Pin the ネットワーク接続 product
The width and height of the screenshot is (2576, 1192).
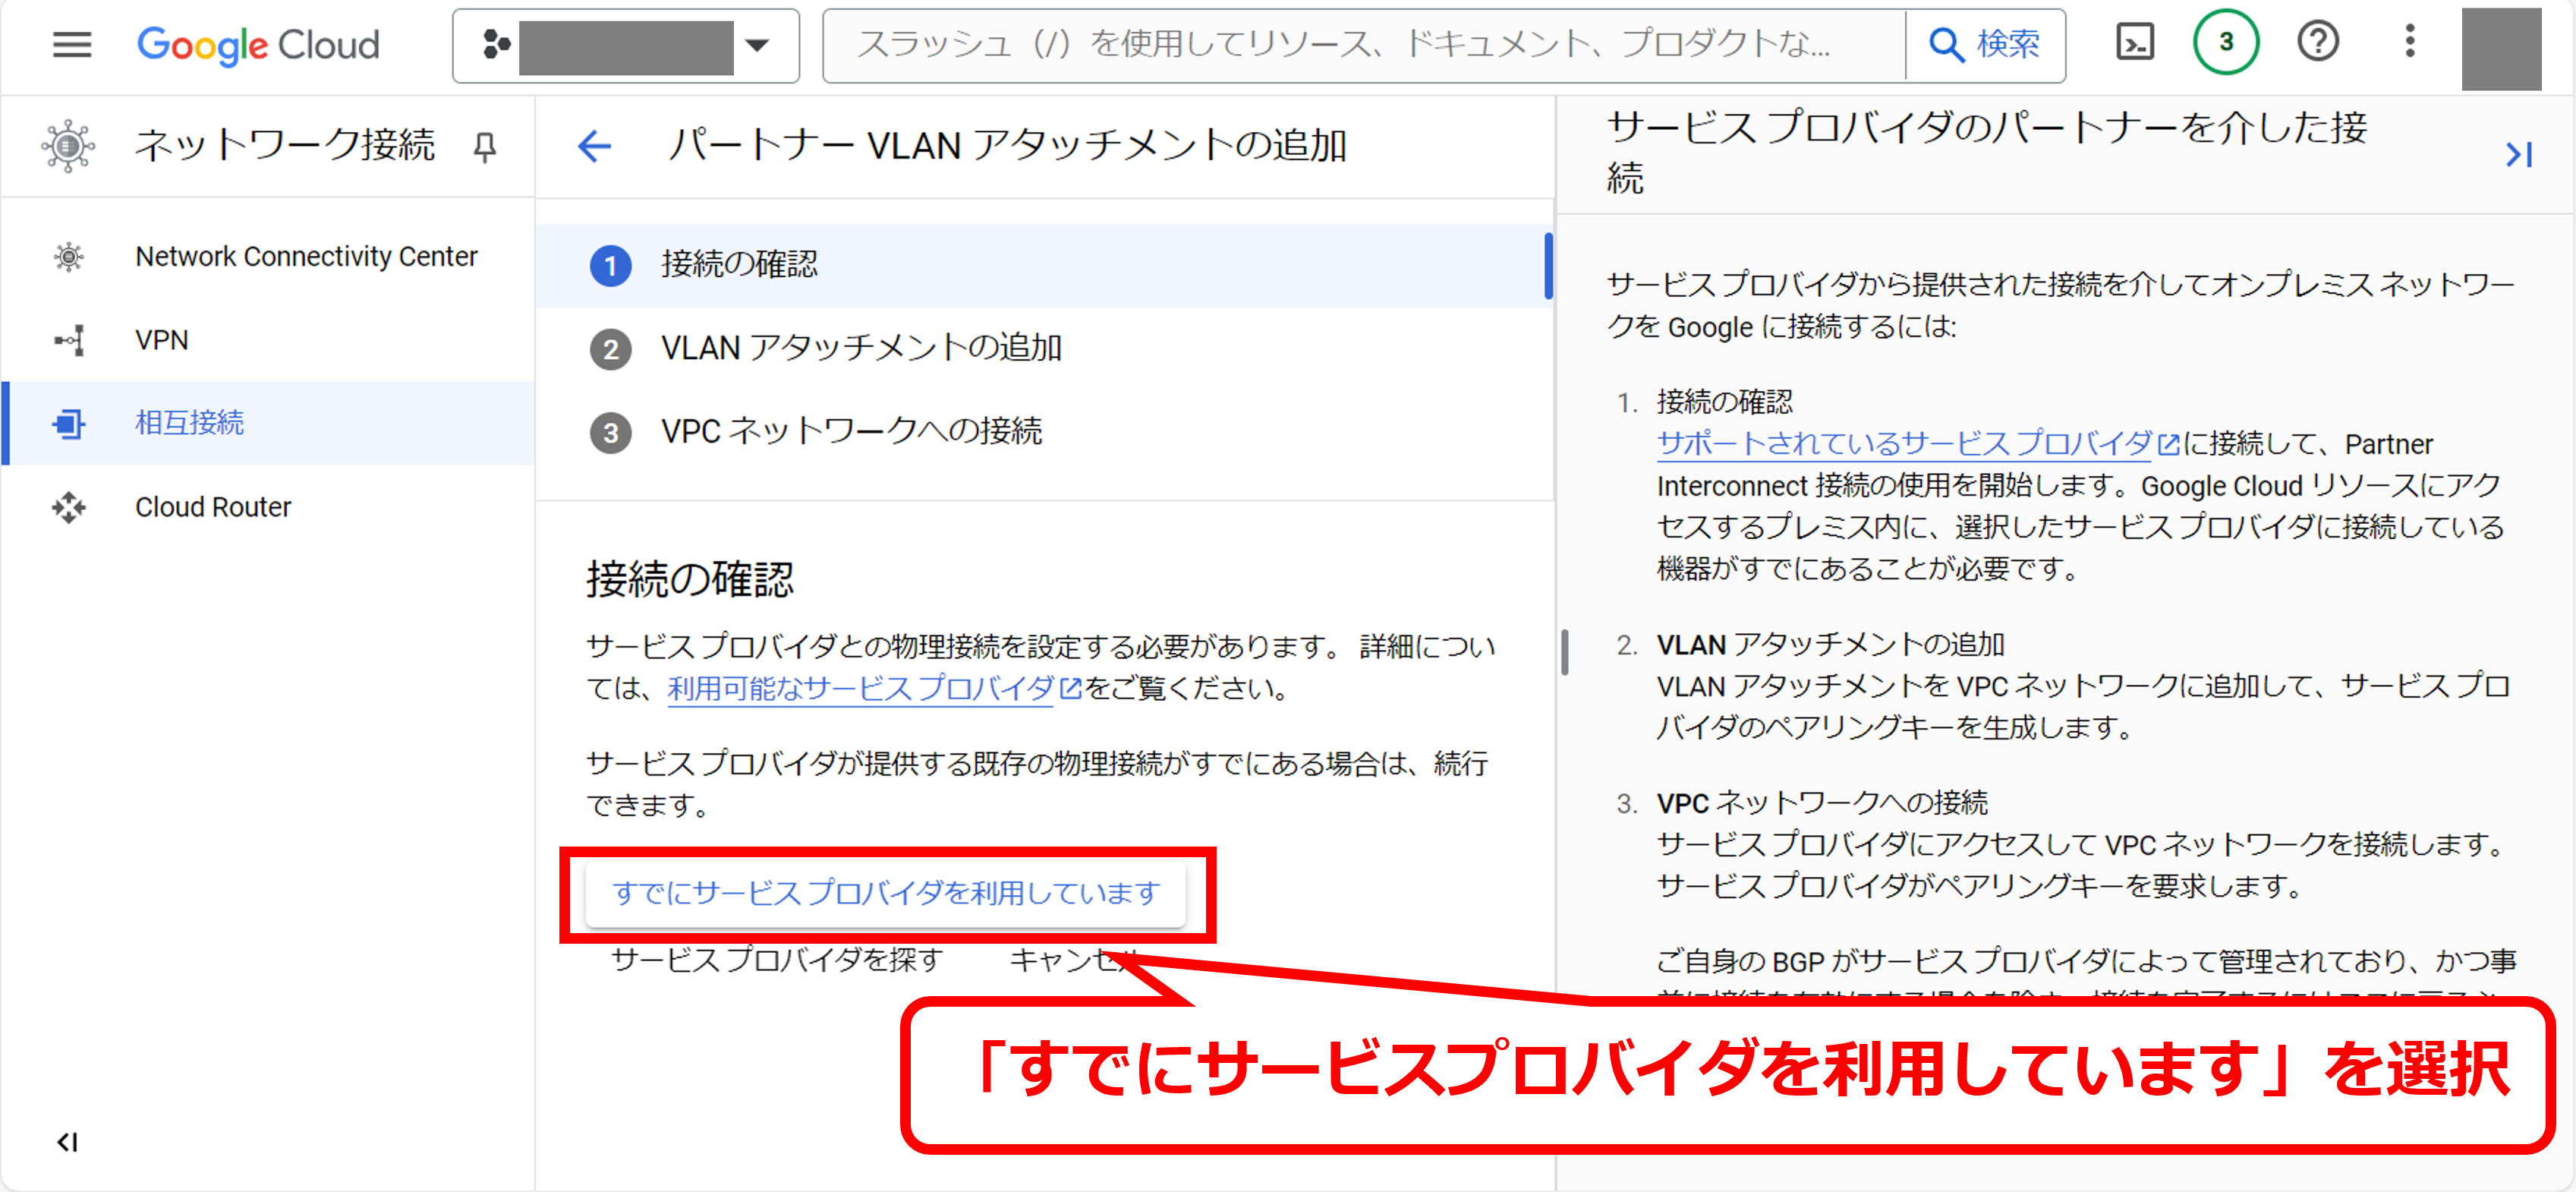click(485, 147)
